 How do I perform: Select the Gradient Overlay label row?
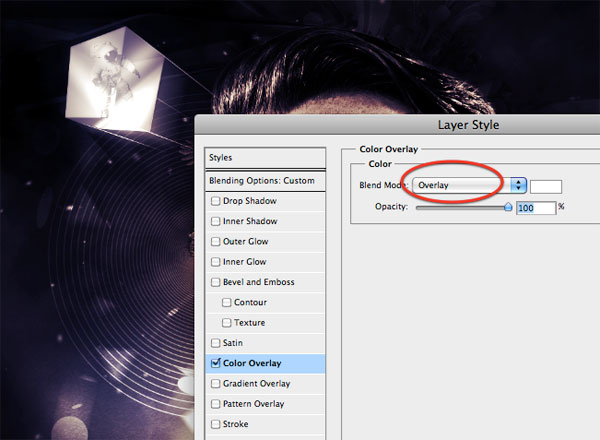265,383
